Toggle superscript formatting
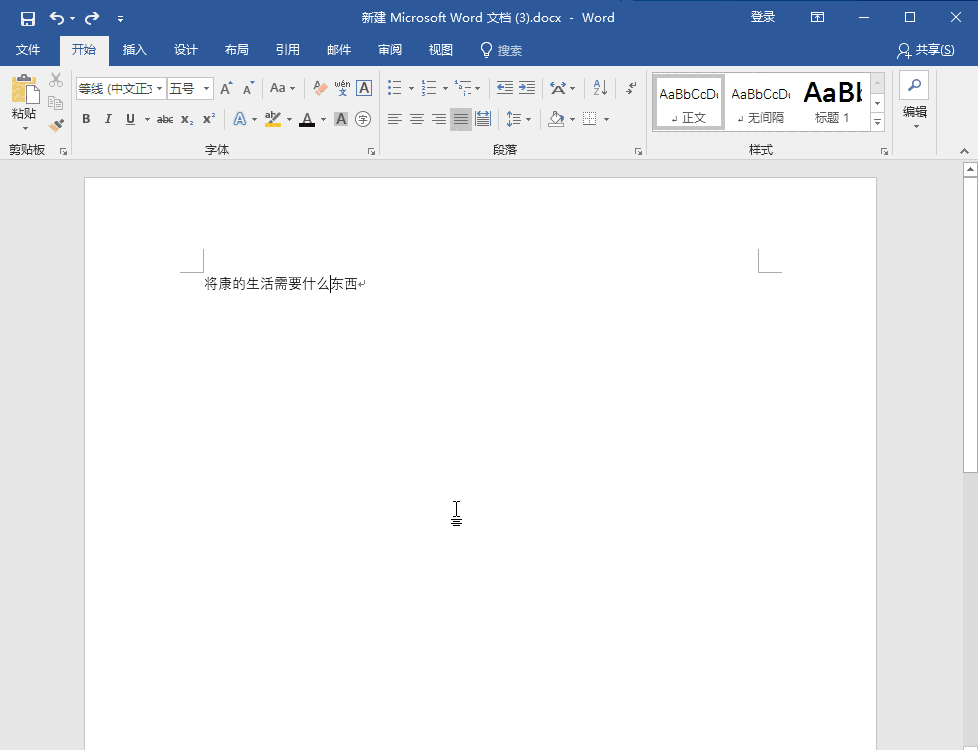 point(209,119)
